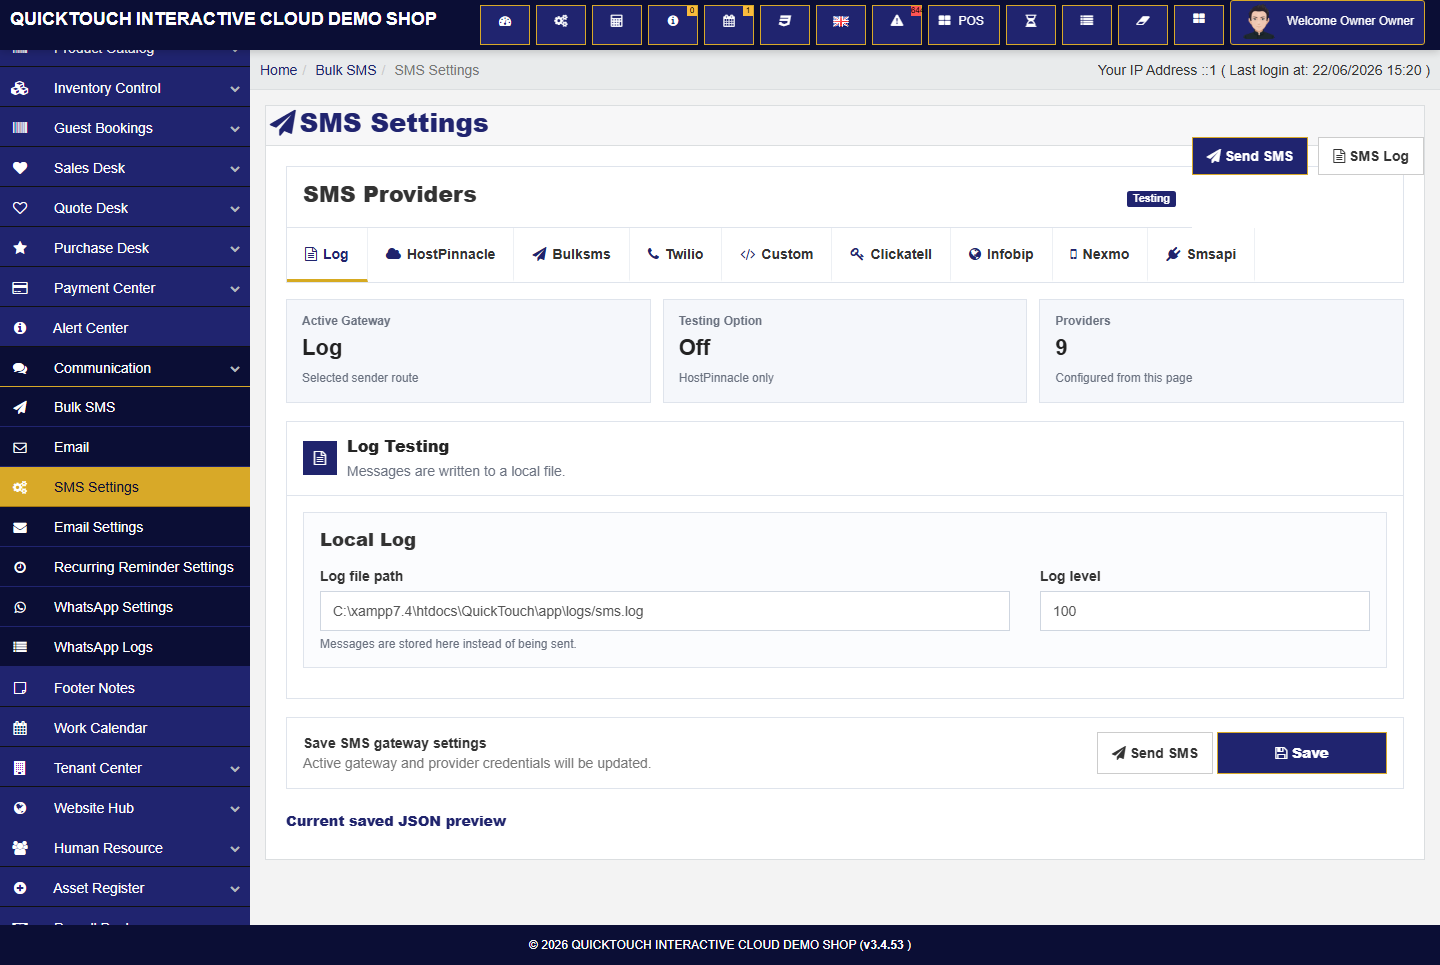
Task: Collapse the Communication menu chevron
Action: click(235, 369)
